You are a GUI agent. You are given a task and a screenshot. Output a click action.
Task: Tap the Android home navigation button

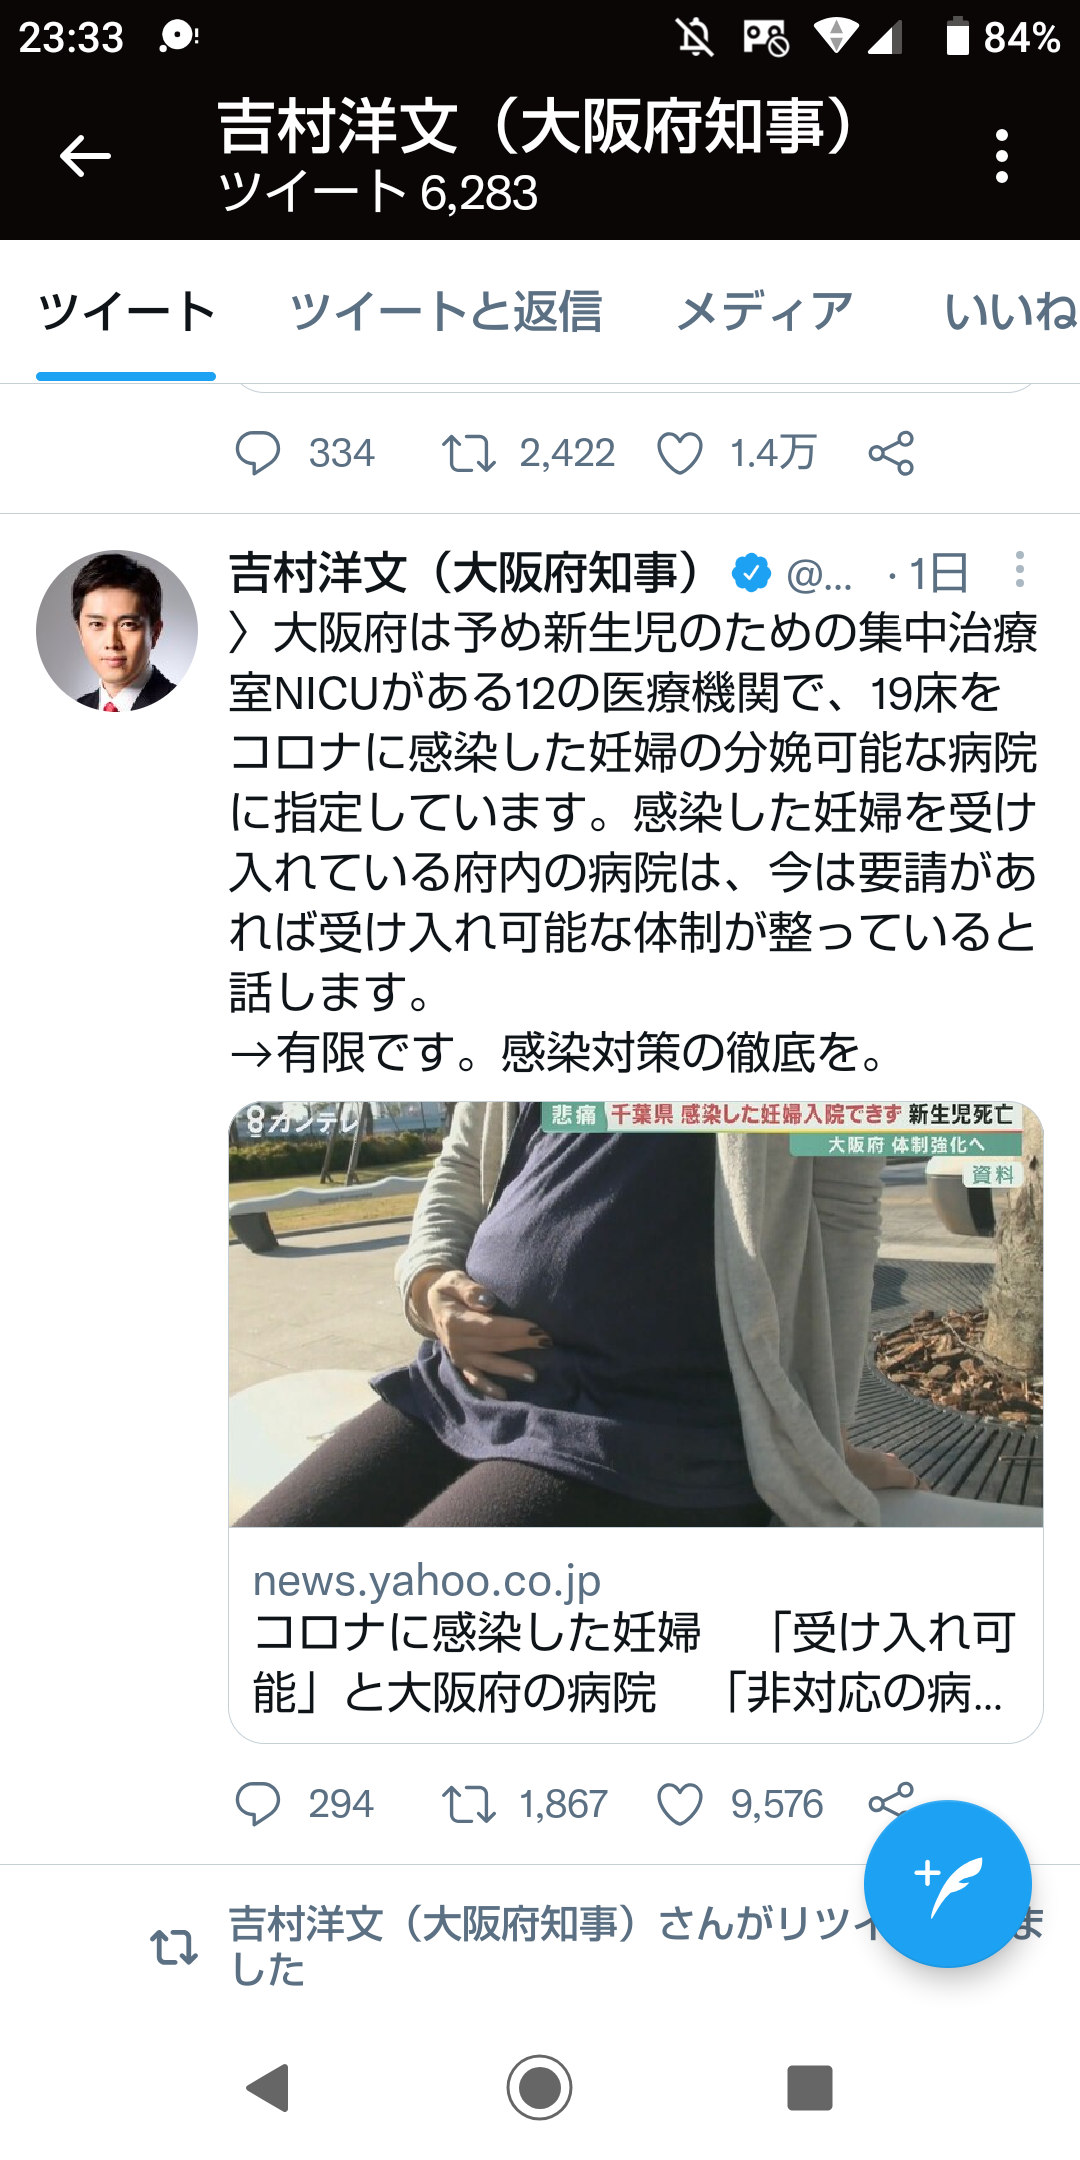click(x=540, y=2088)
